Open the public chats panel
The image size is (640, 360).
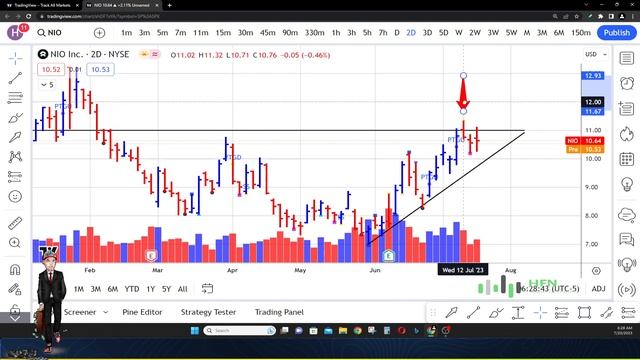pyautogui.click(x=627, y=239)
